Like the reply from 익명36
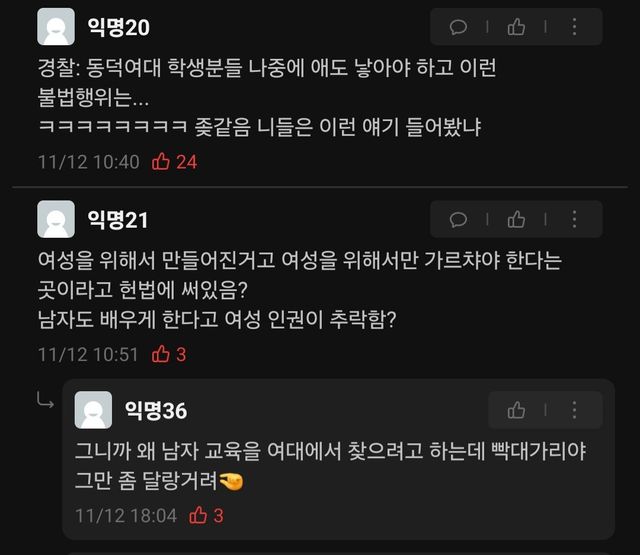Viewport: 640px width, 555px height. [x=516, y=410]
